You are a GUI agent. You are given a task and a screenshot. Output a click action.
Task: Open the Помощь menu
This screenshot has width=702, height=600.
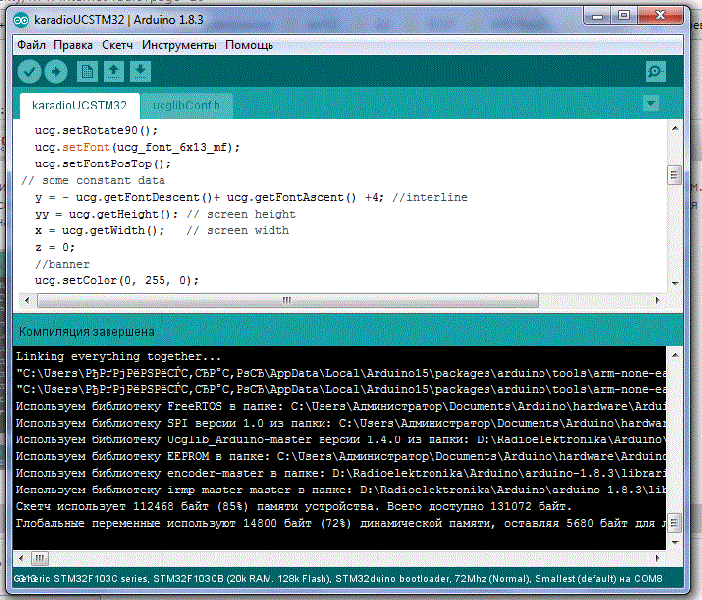pos(249,45)
